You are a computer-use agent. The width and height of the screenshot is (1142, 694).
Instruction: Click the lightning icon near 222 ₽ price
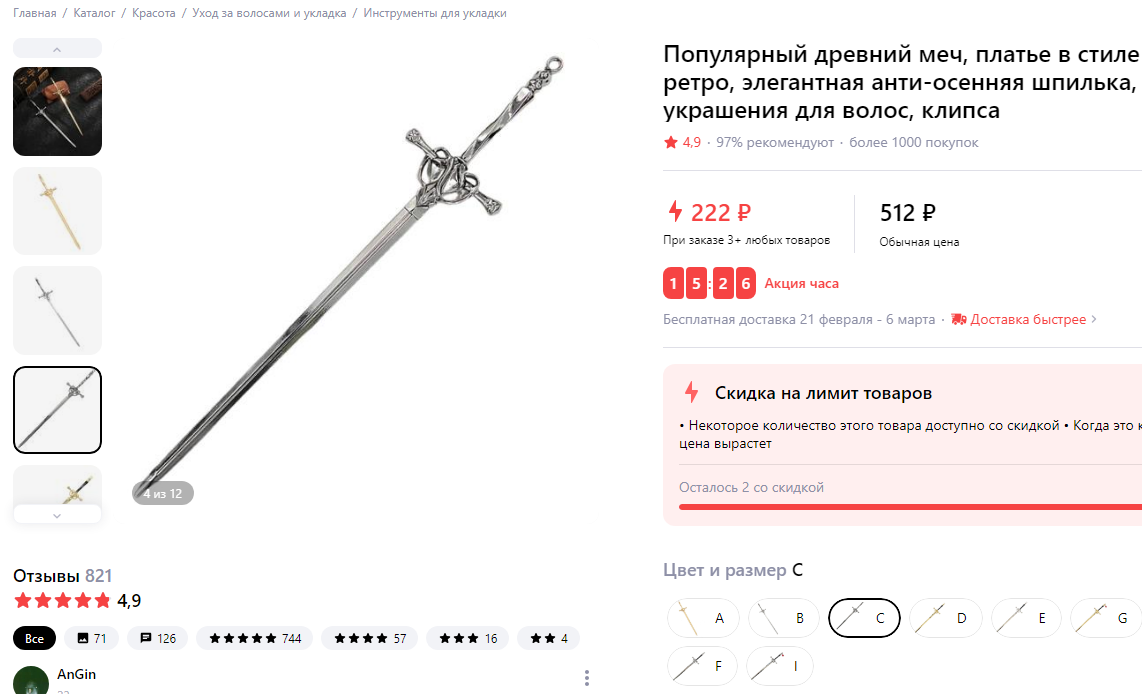(675, 211)
